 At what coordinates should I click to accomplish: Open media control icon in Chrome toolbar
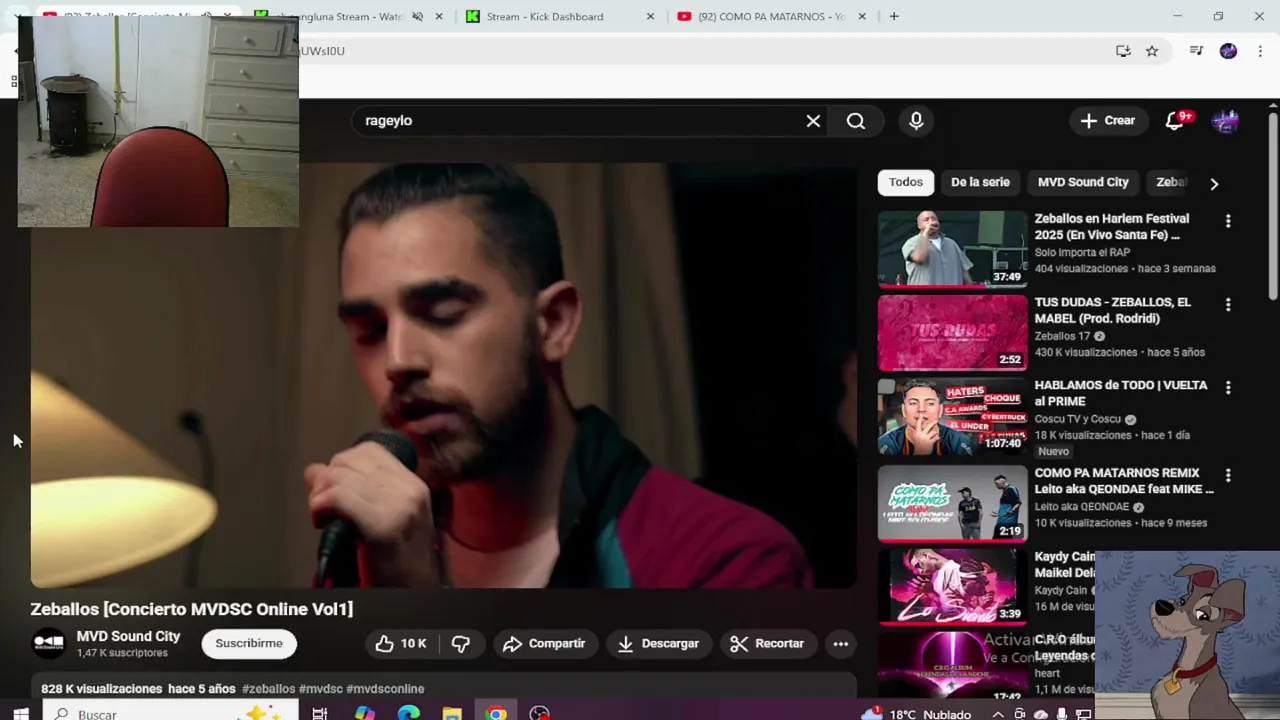[x=1196, y=51]
